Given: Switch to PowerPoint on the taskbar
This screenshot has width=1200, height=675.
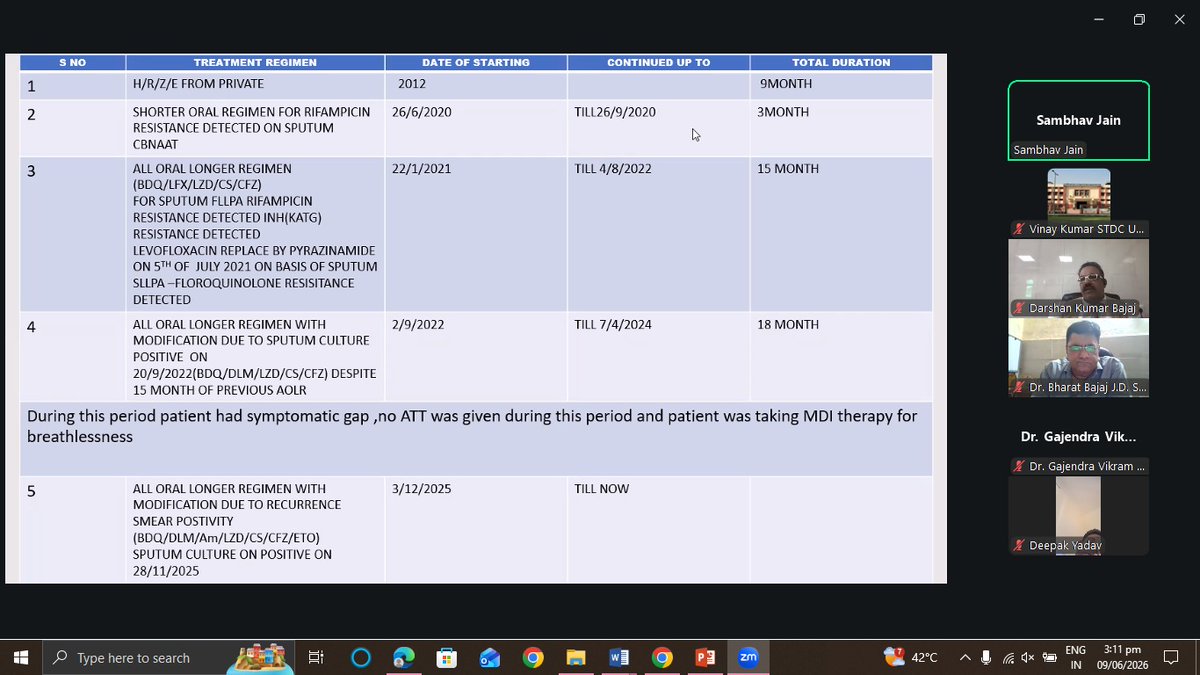Looking at the screenshot, I should (705, 657).
